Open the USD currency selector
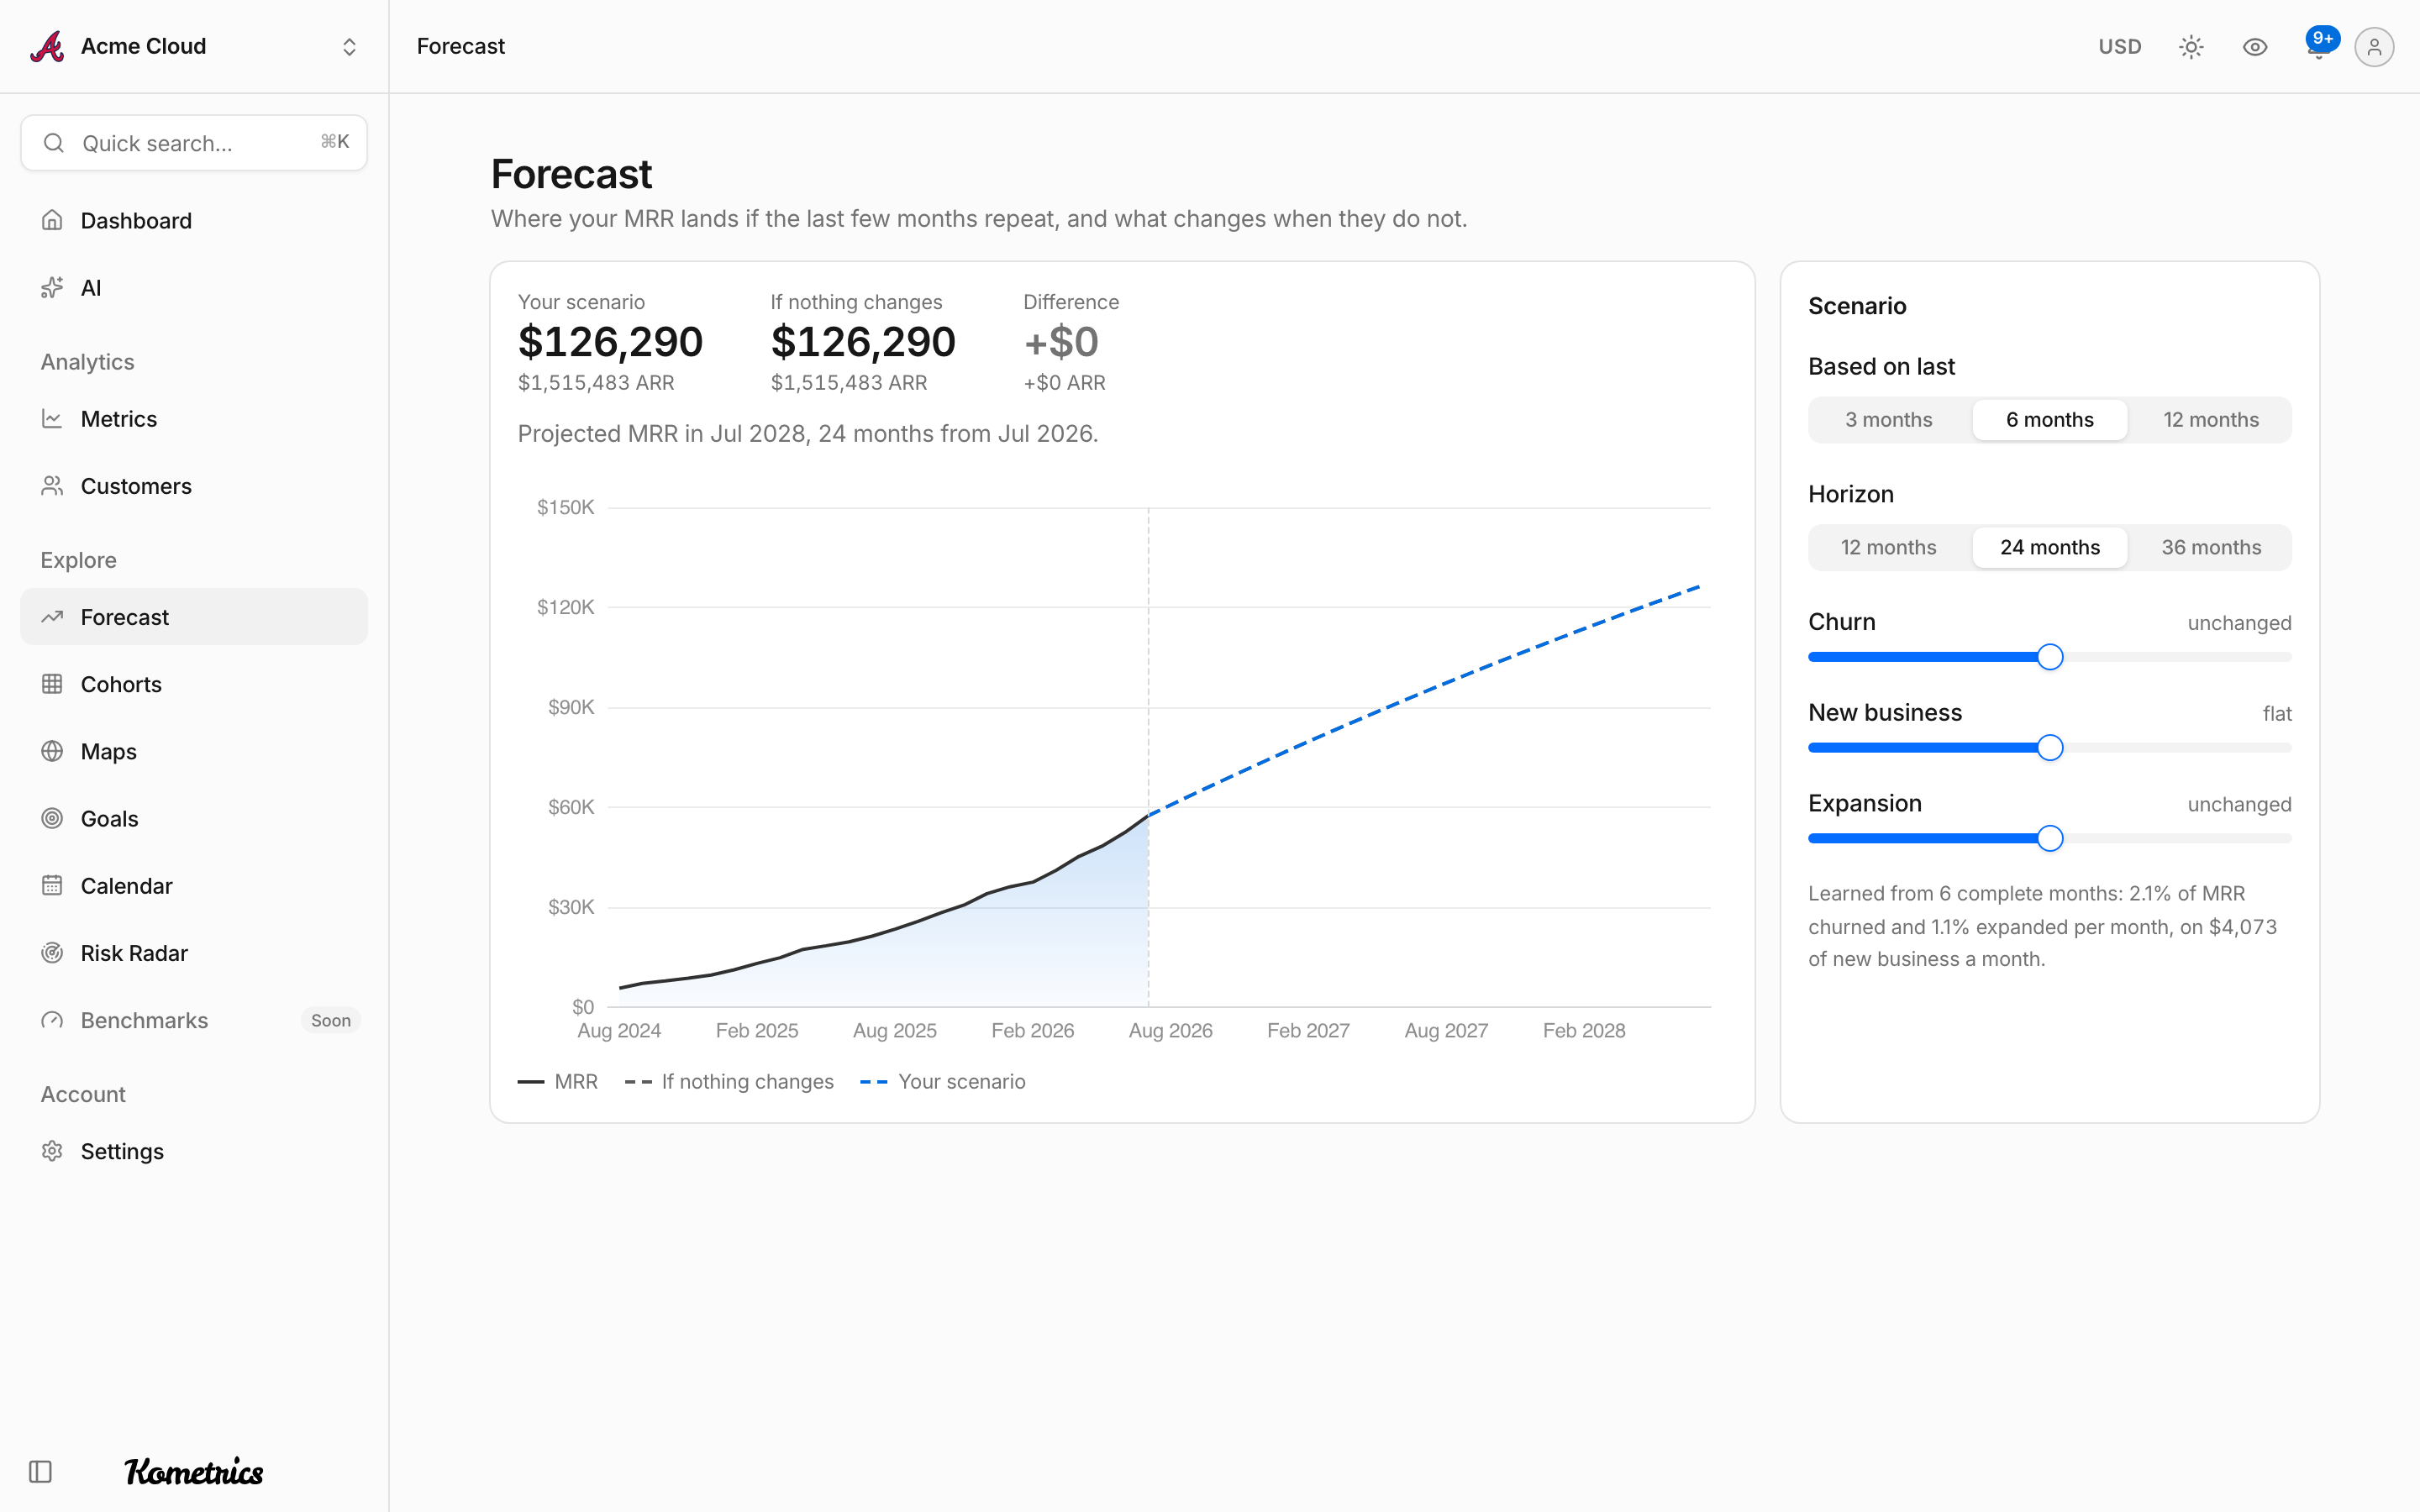Screen dimensions: 2420x1512 pos(2119,47)
